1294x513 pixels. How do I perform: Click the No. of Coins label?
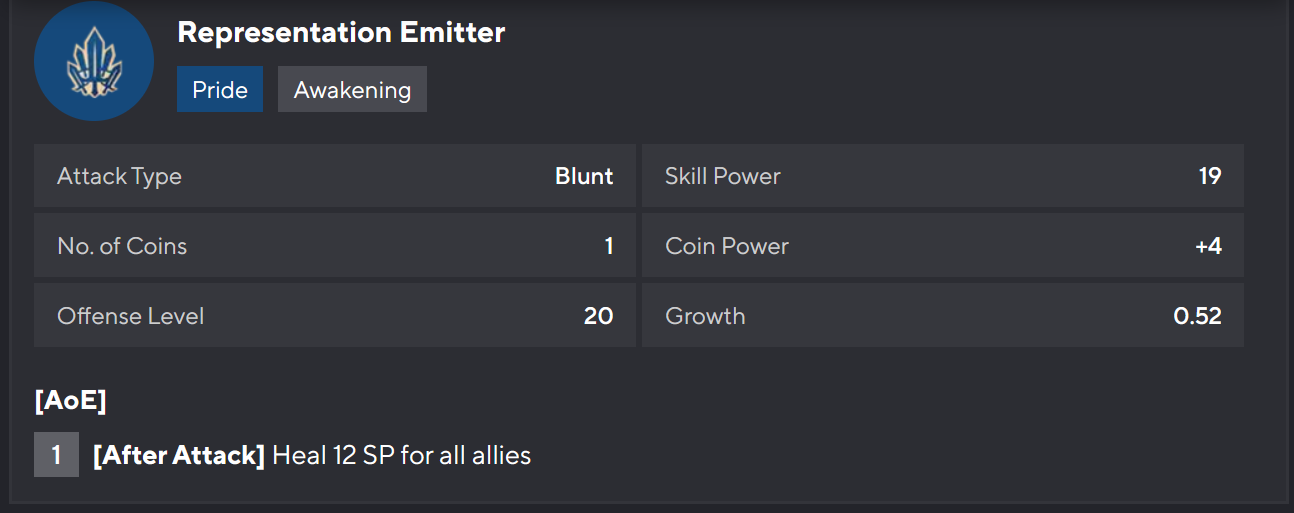(x=122, y=246)
